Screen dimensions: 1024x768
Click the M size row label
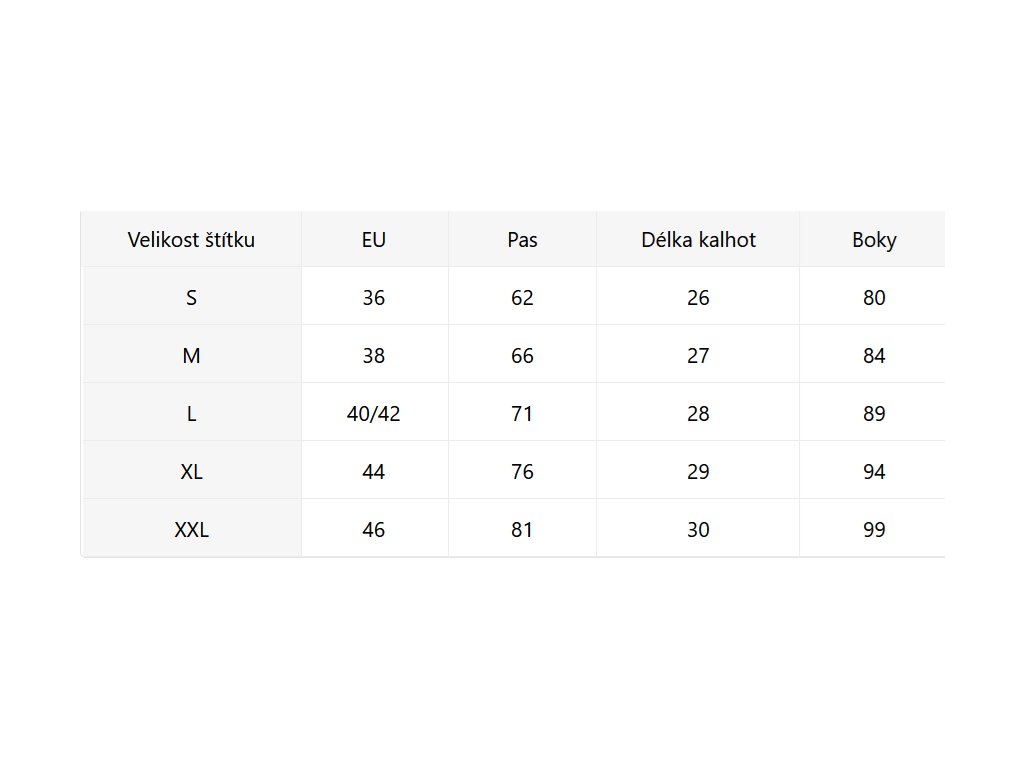point(191,356)
